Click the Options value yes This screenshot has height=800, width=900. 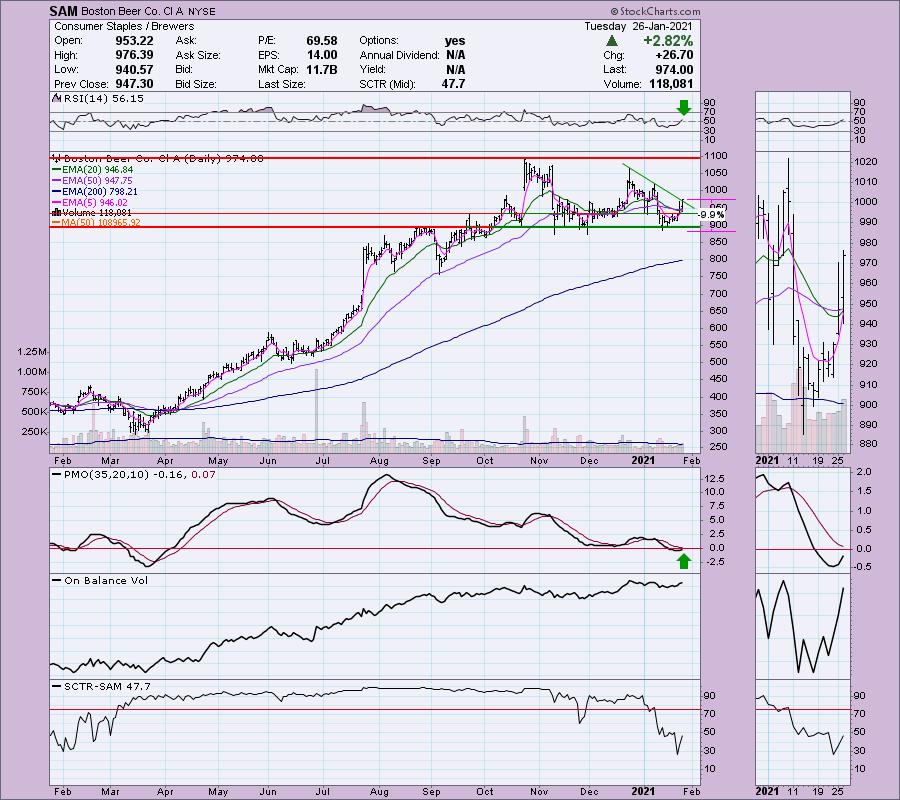point(455,41)
